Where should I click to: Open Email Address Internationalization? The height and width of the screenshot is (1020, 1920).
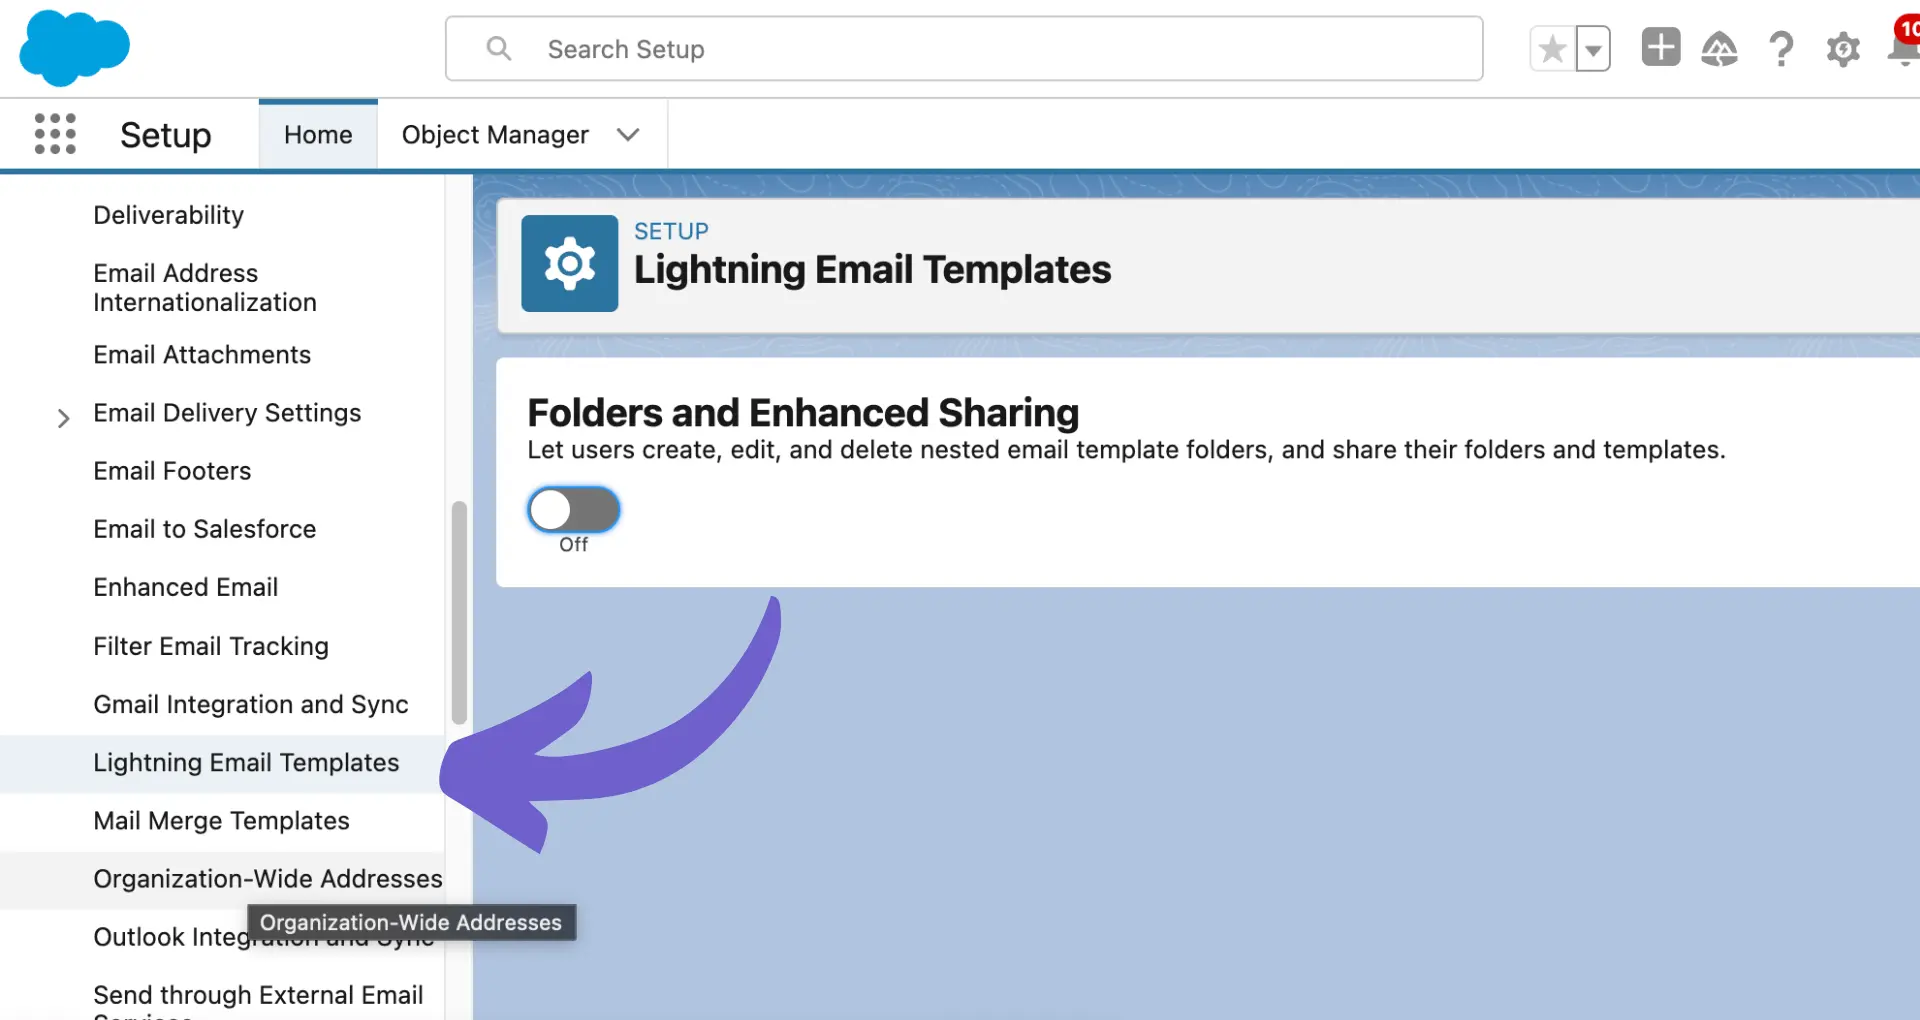pos(205,288)
